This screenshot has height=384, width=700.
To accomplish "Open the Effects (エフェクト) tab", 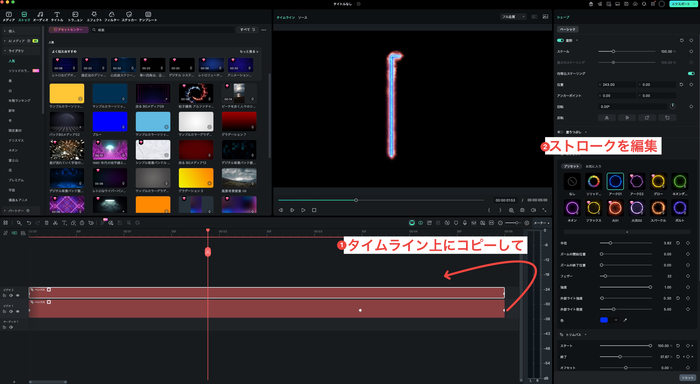I will [94, 17].
